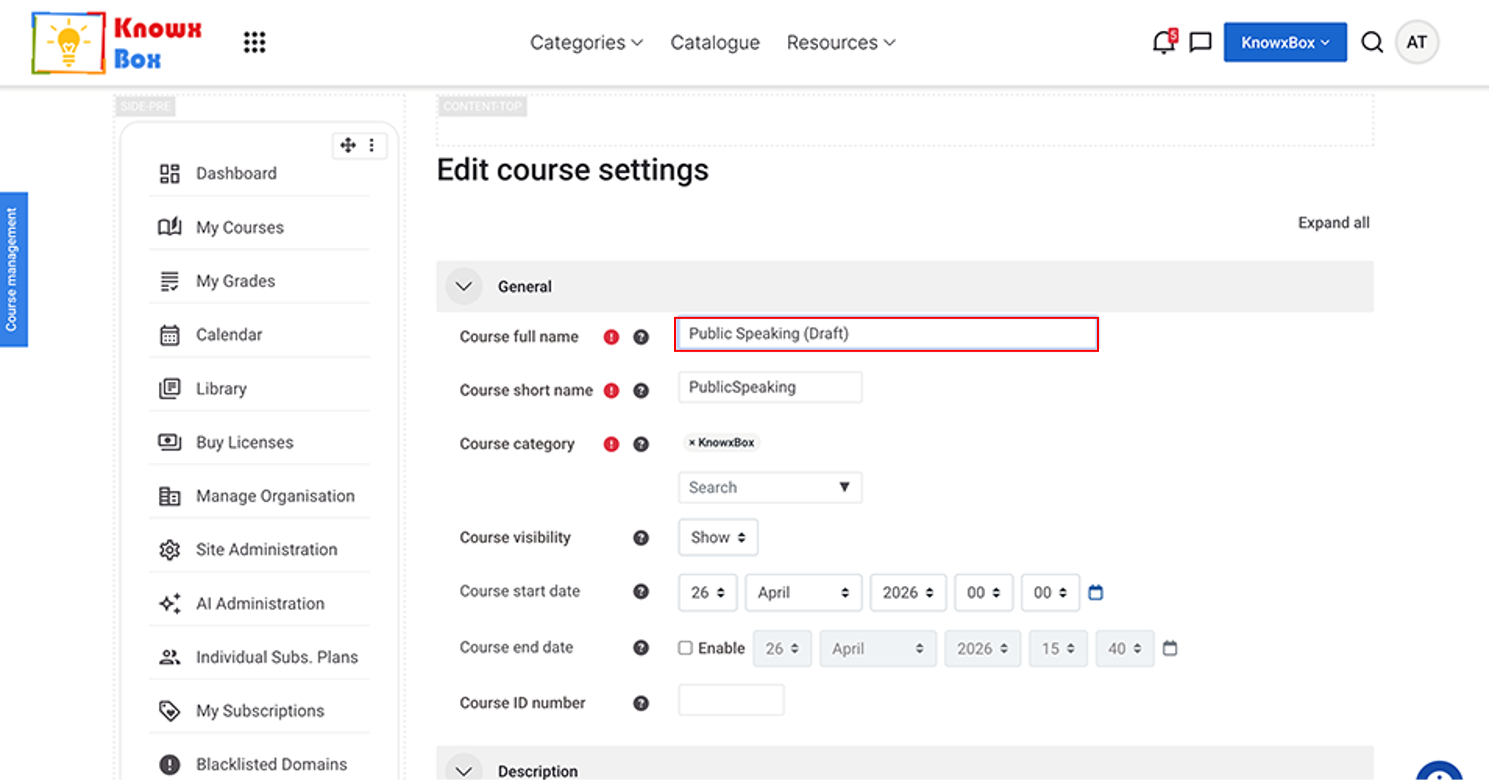
Task: Click the My Courses book icon
Action: (x=170, y=227)
